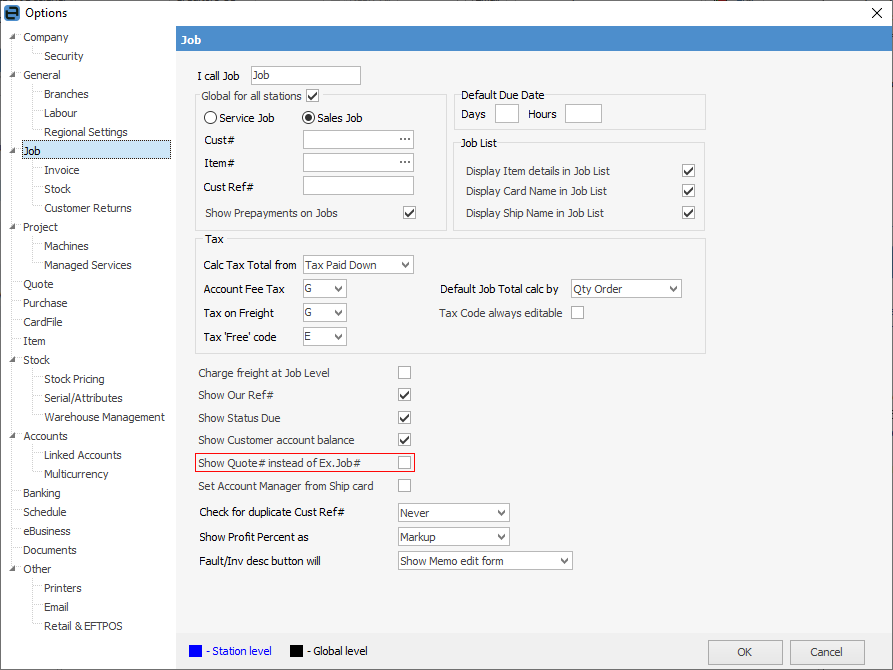Image resolution: width=893 pixels, height=670 pixels.
Task: Enable Charge freight at Job Level checkbox
Action: pyautogui.click(x=405, y=373)
